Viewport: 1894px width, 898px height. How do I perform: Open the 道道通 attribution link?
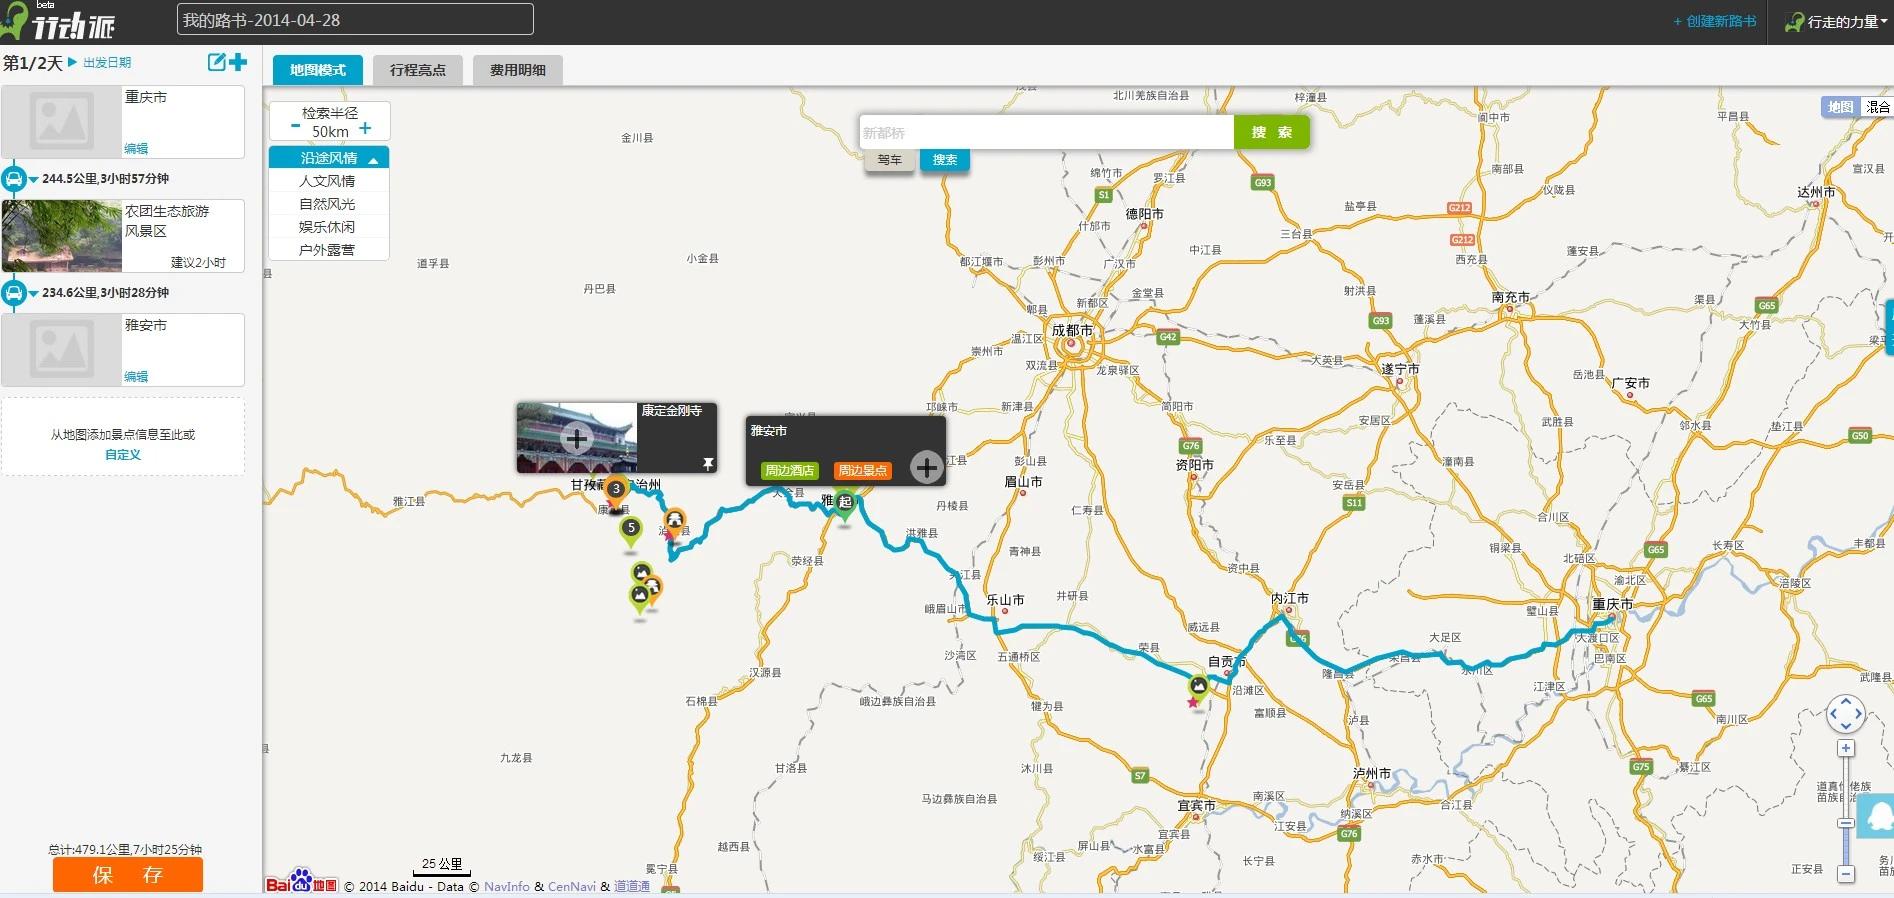tap(632, 886)
